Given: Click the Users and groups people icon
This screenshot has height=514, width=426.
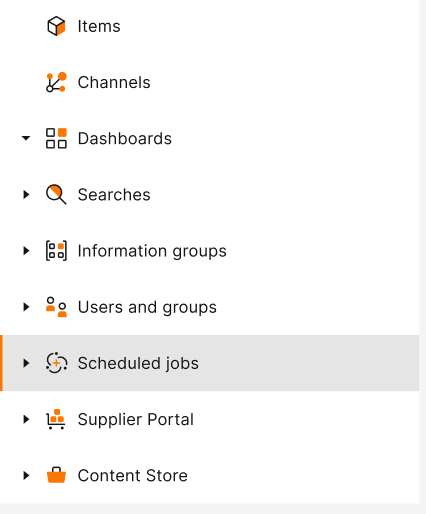Looking at the screenshot, I should coord(56,307).
